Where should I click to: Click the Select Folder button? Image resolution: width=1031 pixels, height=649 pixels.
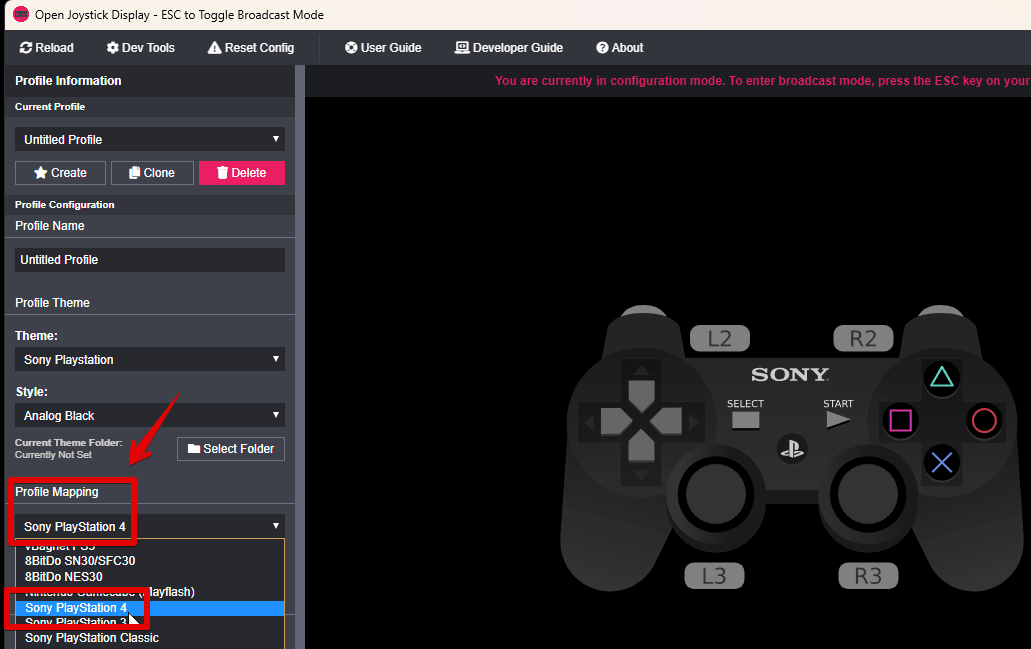click(x=231, y=448)
